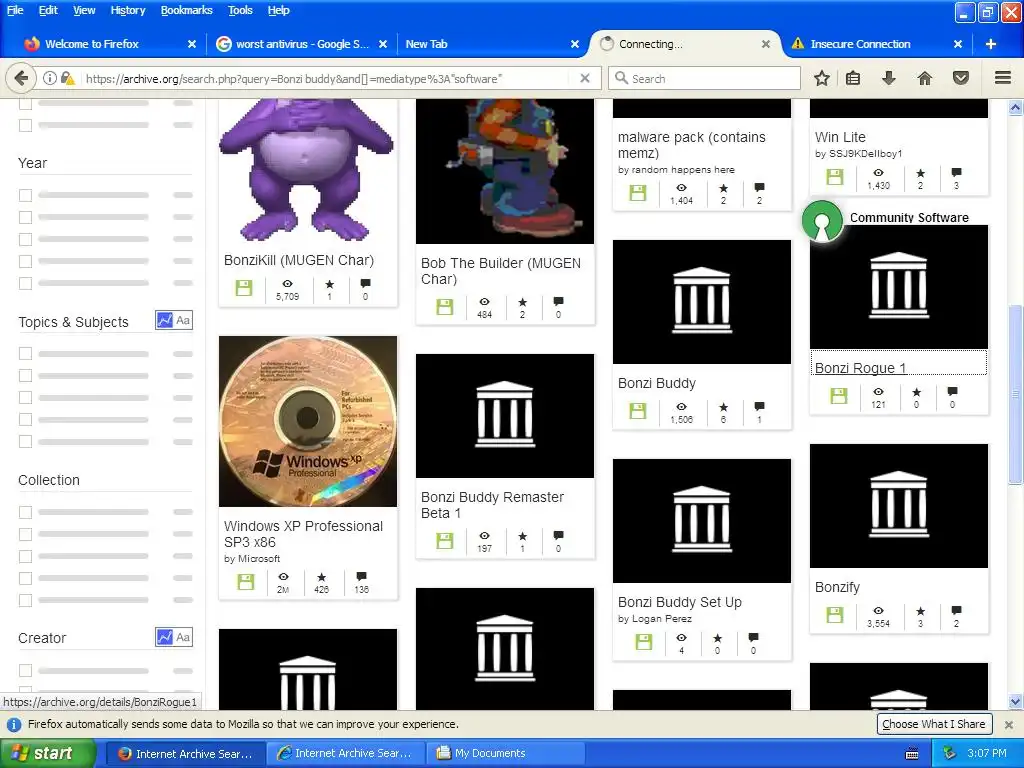Image resolution: width=1024 pixels, height=768 pixels.
Task: Click the Choose What I Share button
Action: (934, 724)
